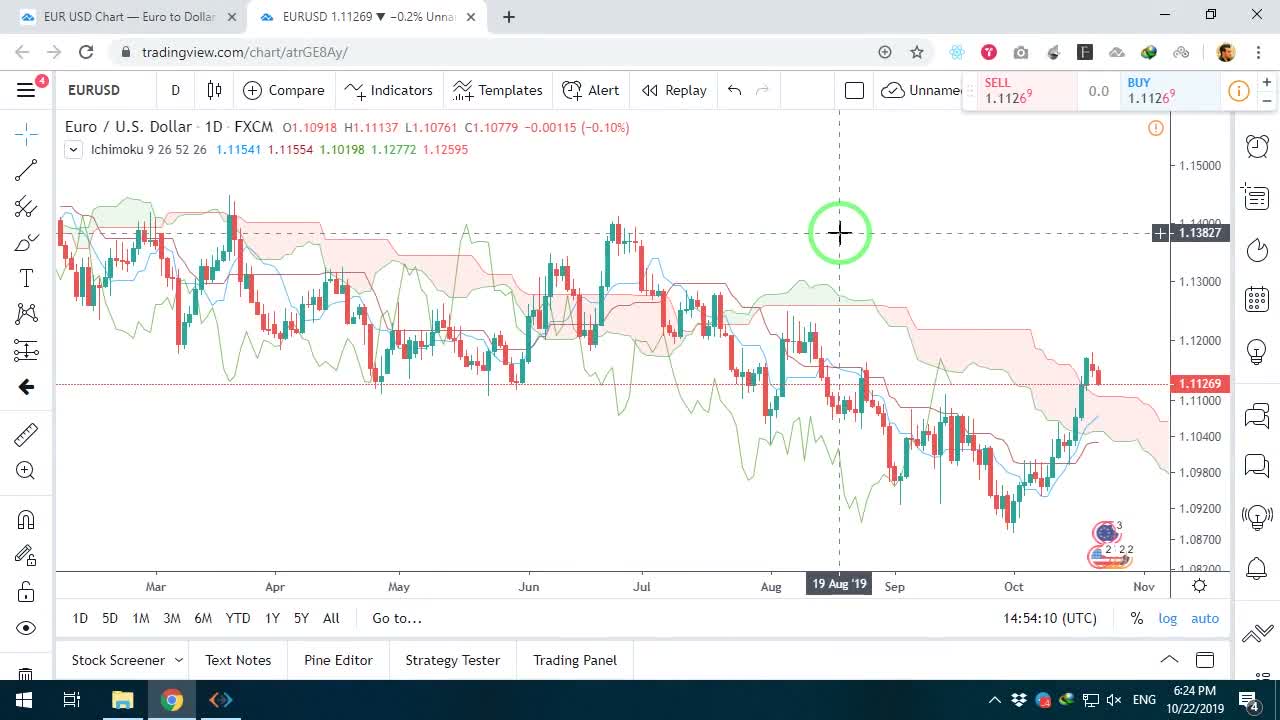Screen dimensions: 1280x720
Task: Lock all drawing tools
Action: pos(26,592)
